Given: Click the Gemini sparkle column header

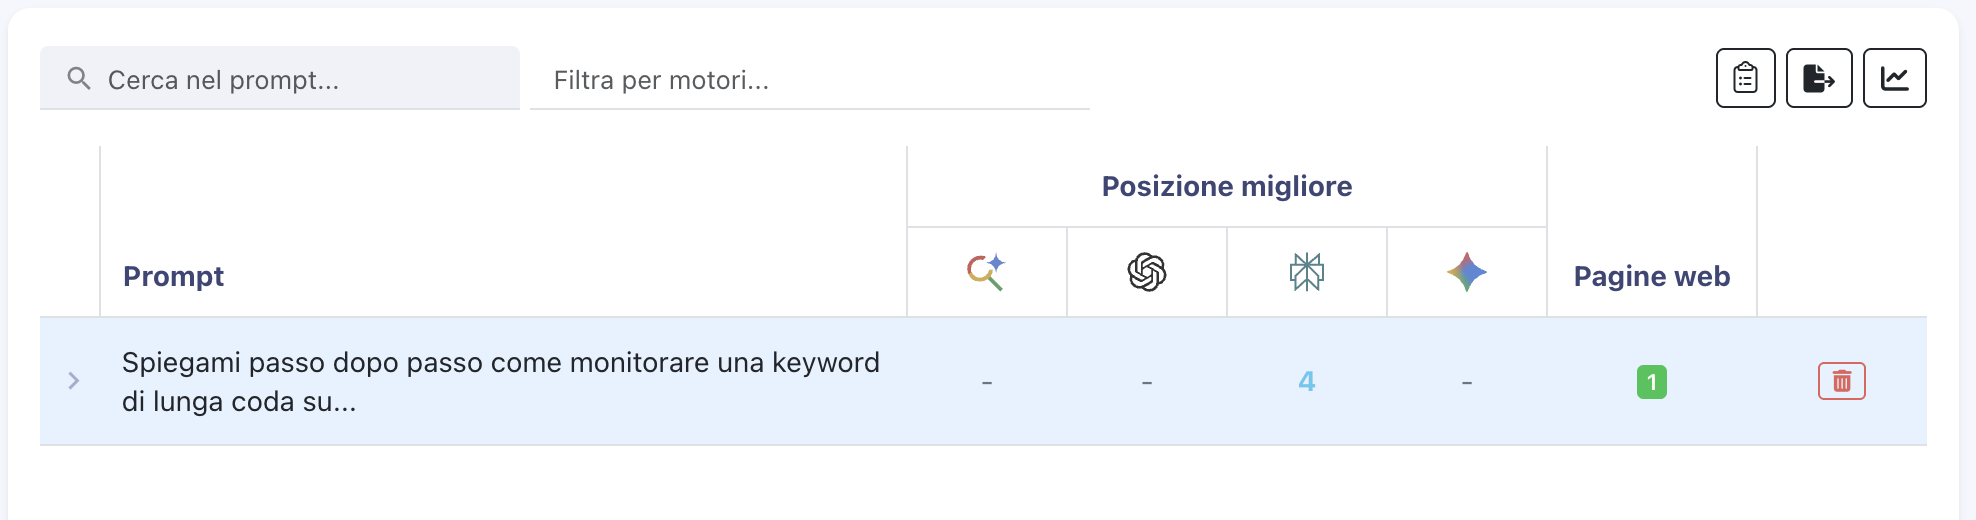Looking at the screenshot, I should click(1466, 272).
